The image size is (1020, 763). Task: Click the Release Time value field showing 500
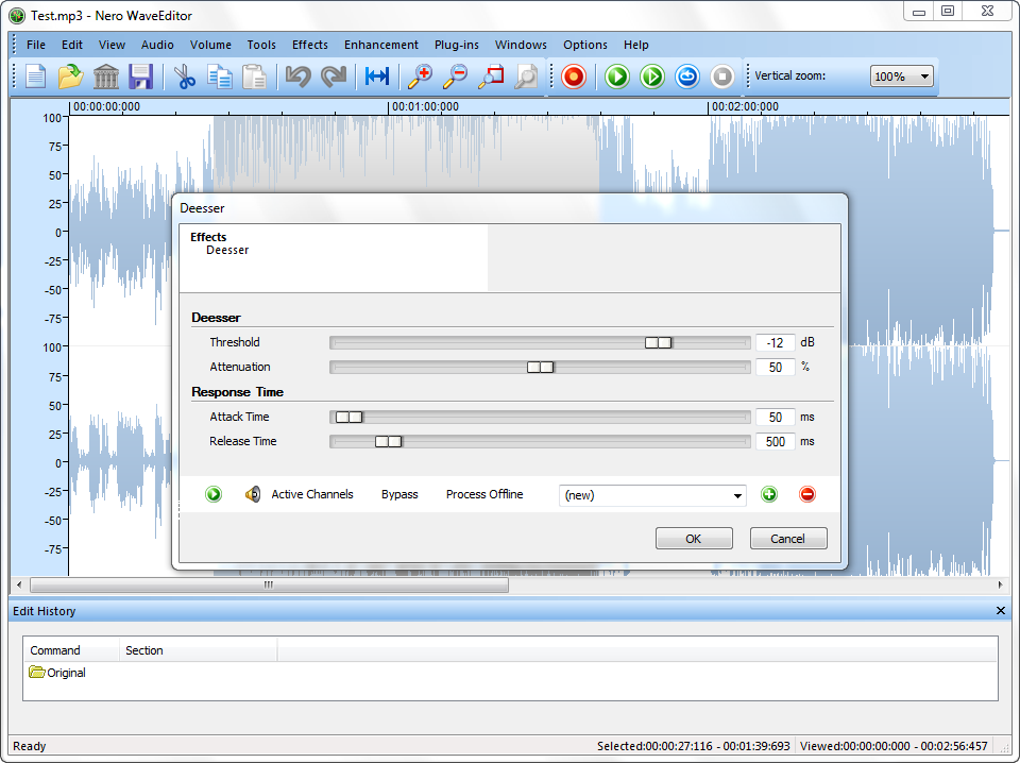point(775,442)
